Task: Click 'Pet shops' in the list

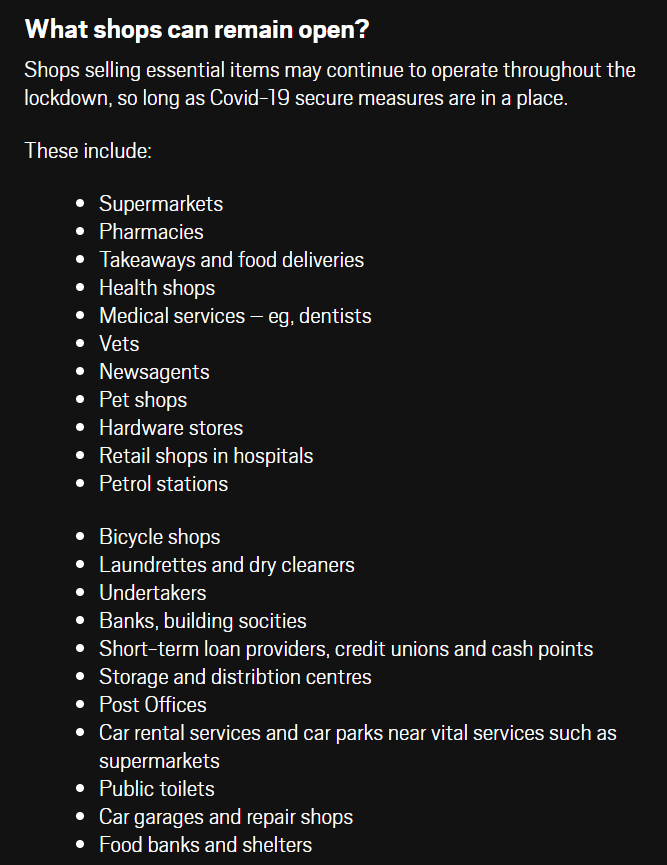Action: pos(143,400)
